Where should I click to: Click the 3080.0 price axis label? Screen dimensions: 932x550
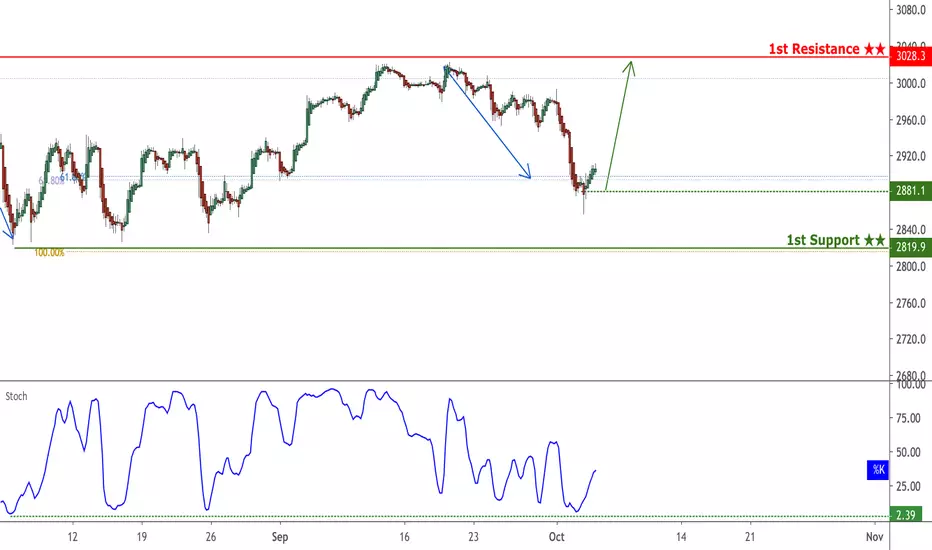click(x=911, y=10)
